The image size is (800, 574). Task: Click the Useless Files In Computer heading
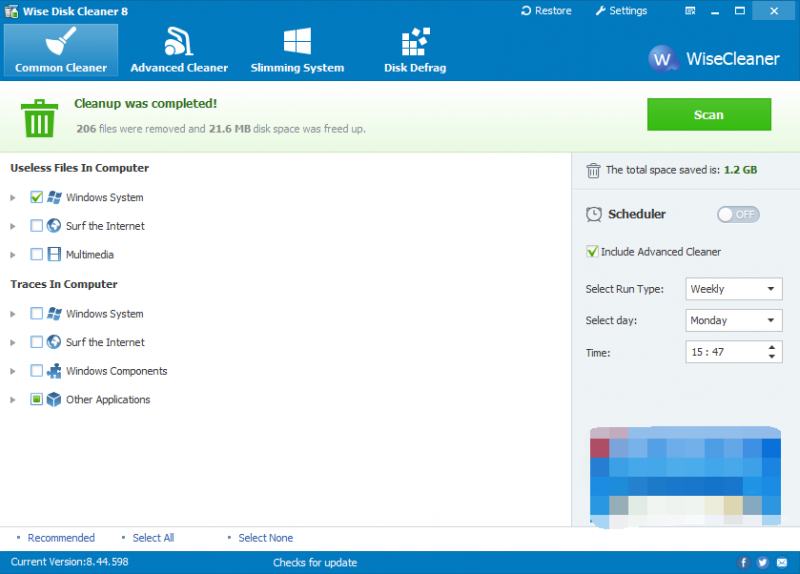80,168
